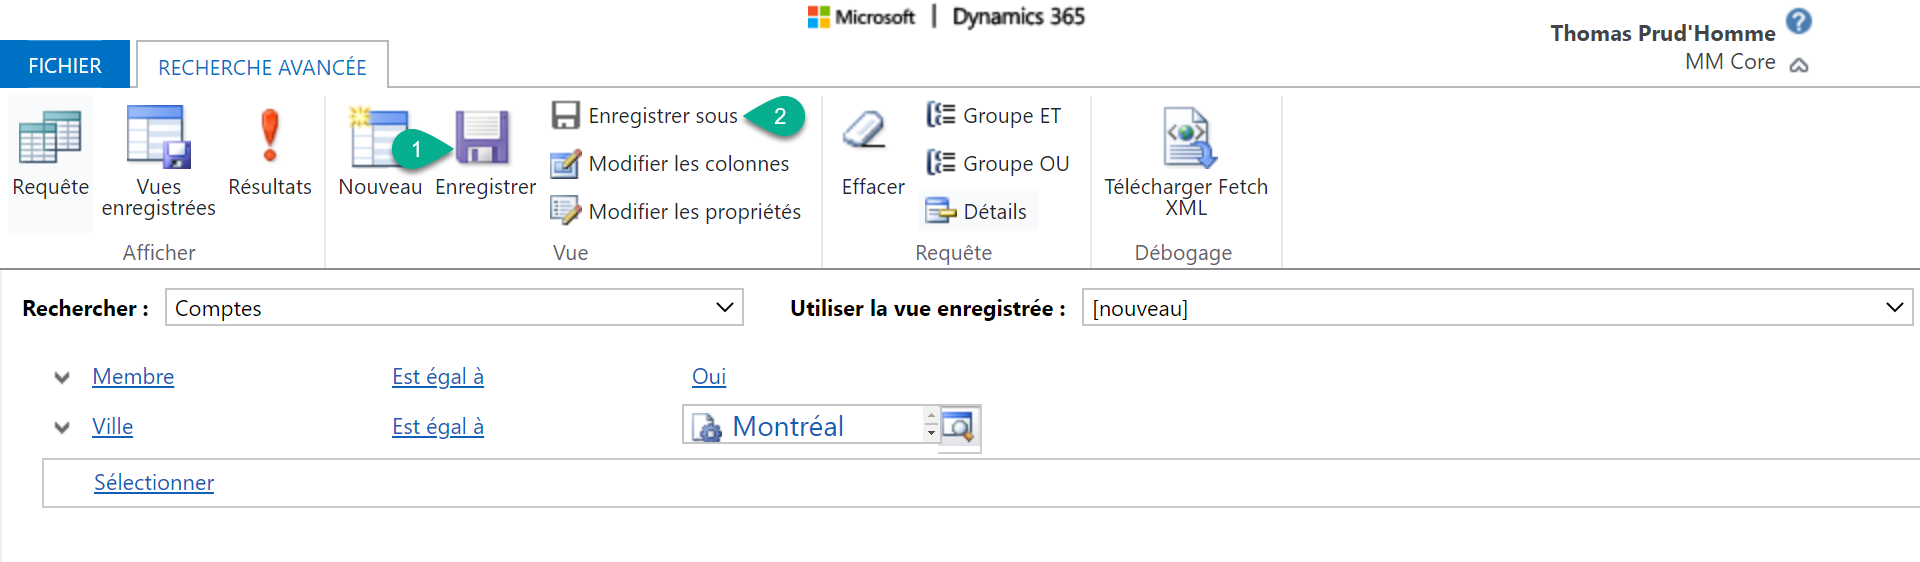1920x562 pixels.
Task: Apply Groupe OU to selected rows
Action: click(998, 164)
